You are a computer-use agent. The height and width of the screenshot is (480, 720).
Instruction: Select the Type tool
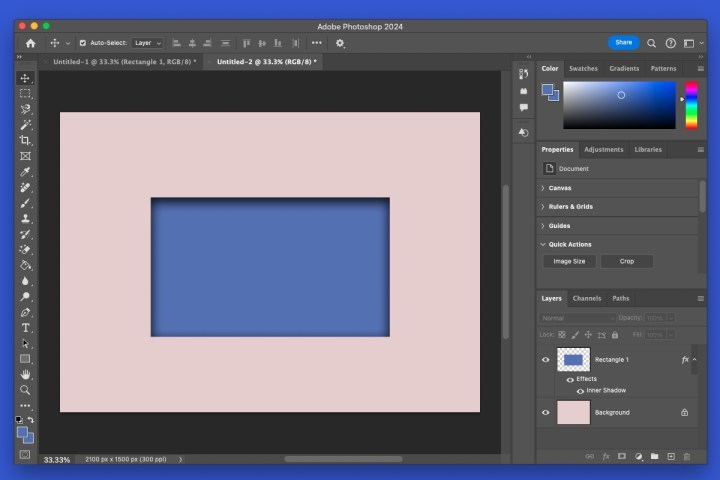point(26,328)
